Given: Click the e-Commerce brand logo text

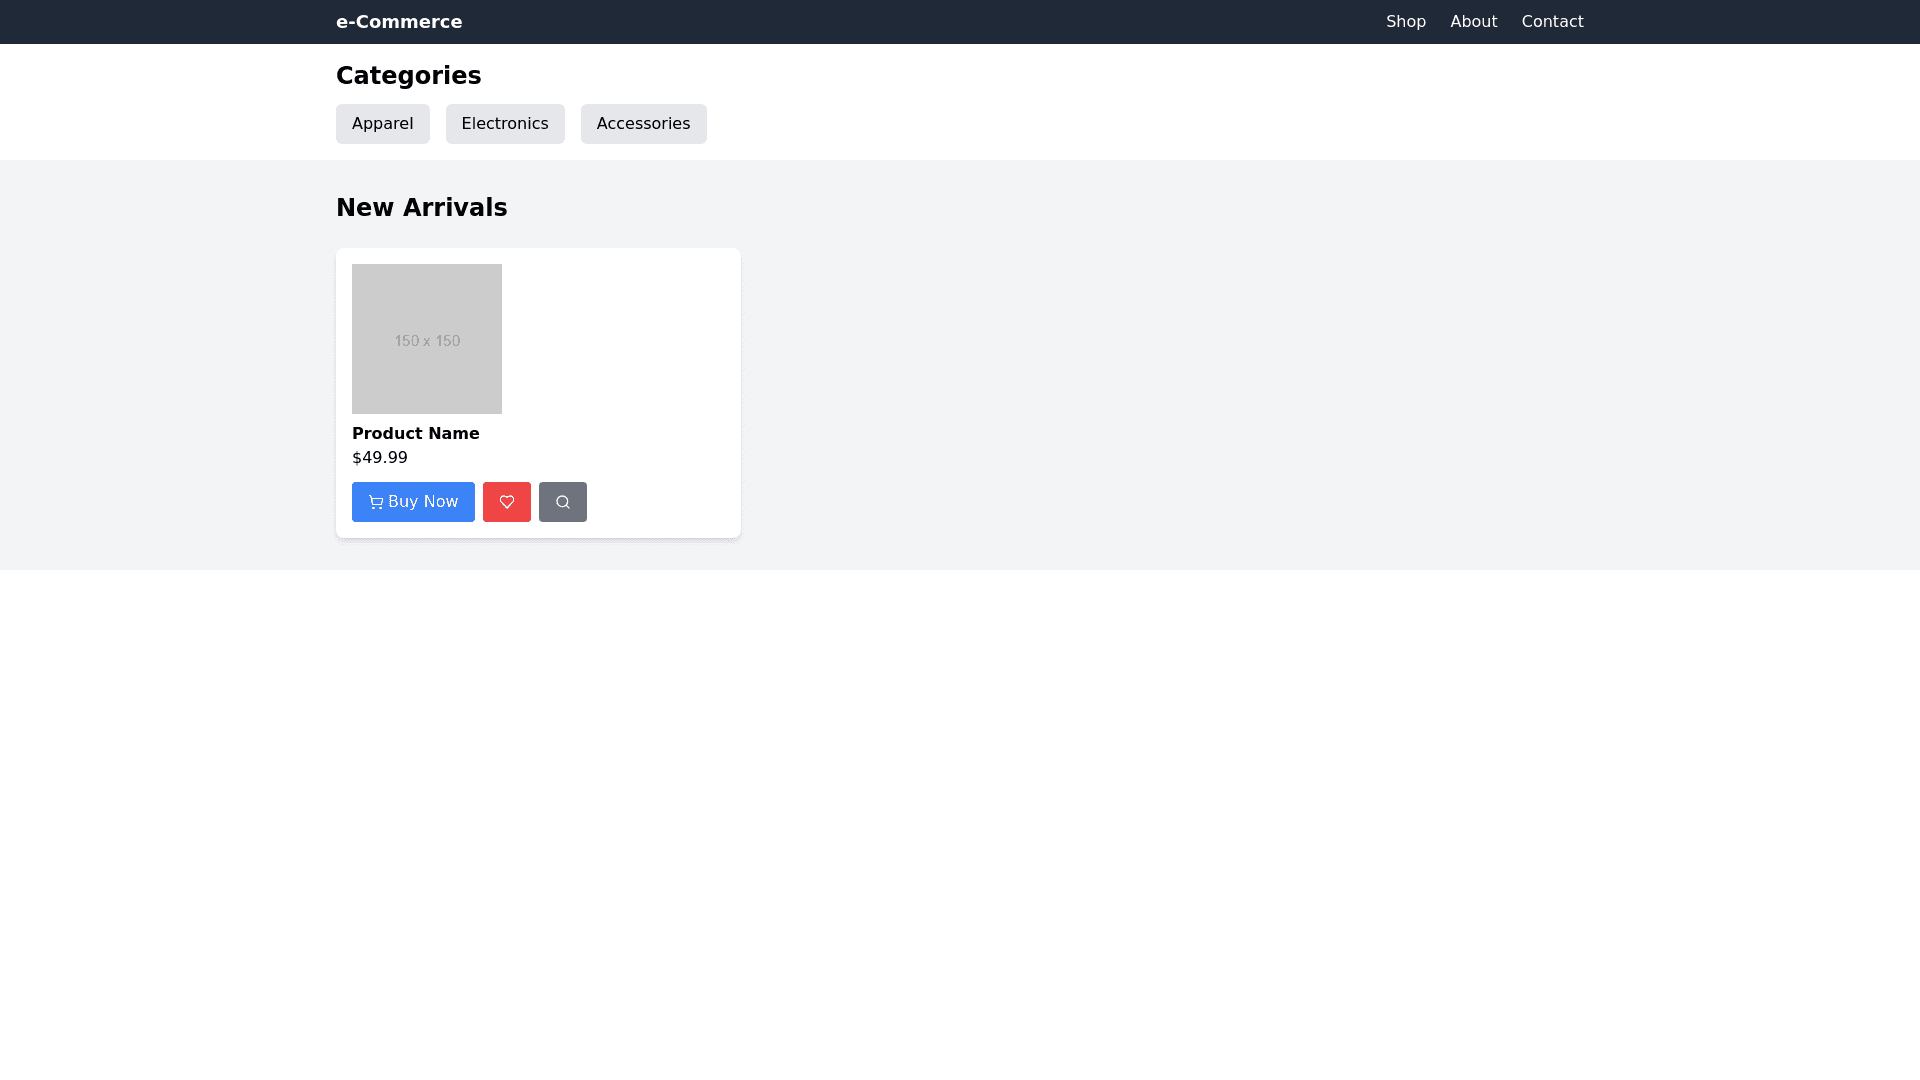Looking at the screenshot, I should point(399,22).
